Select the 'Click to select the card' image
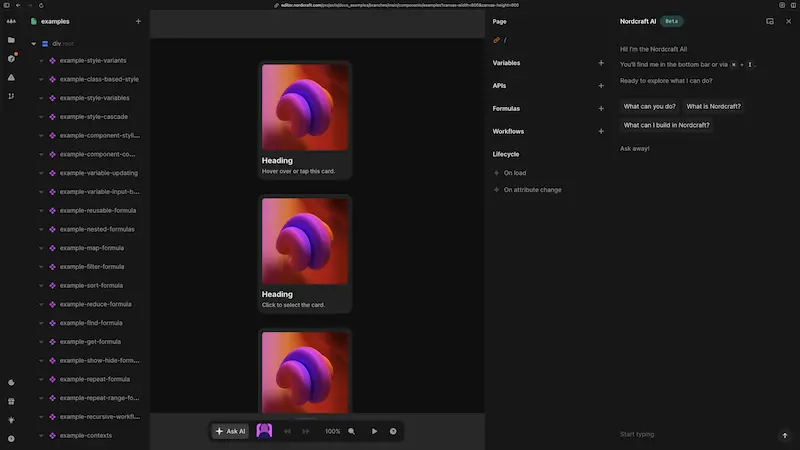 (x=305, y=241)
